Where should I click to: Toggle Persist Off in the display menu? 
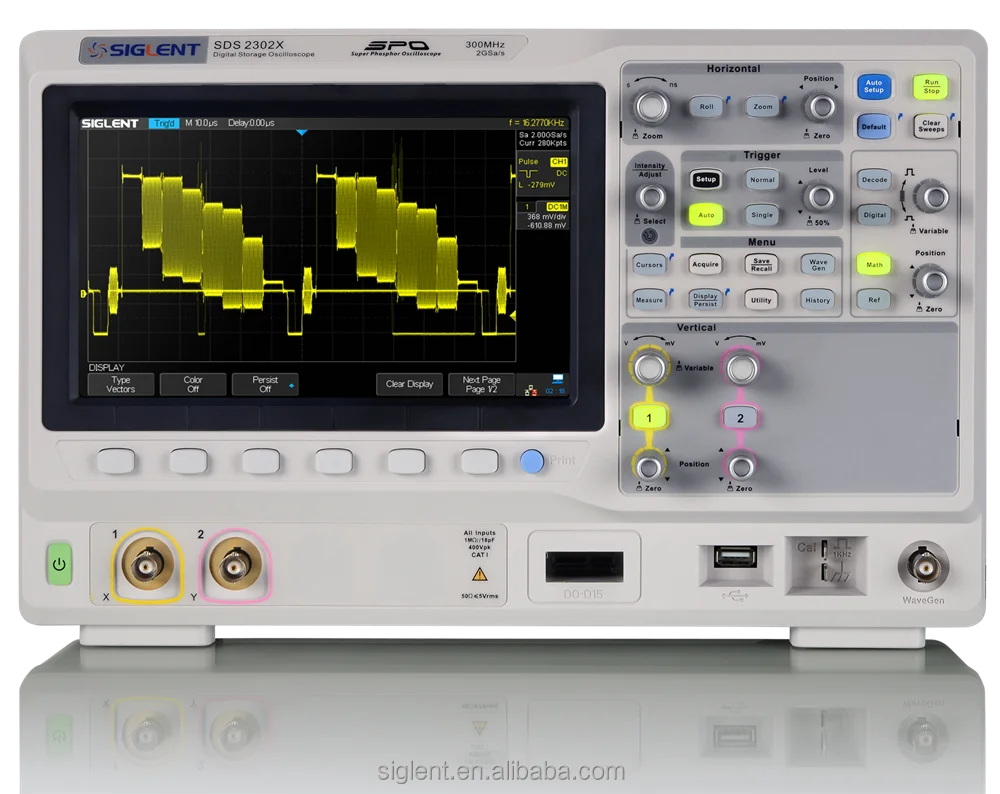point(266,383)
